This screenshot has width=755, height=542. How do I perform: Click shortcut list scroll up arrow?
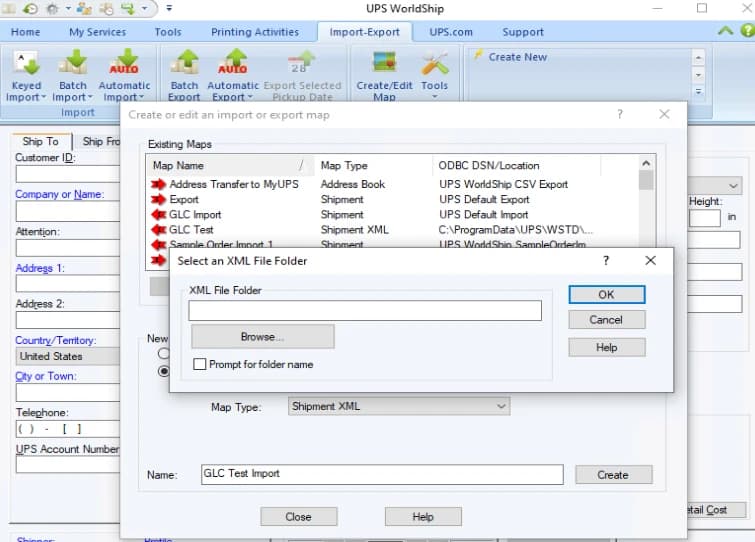click(x=699, y=58)
